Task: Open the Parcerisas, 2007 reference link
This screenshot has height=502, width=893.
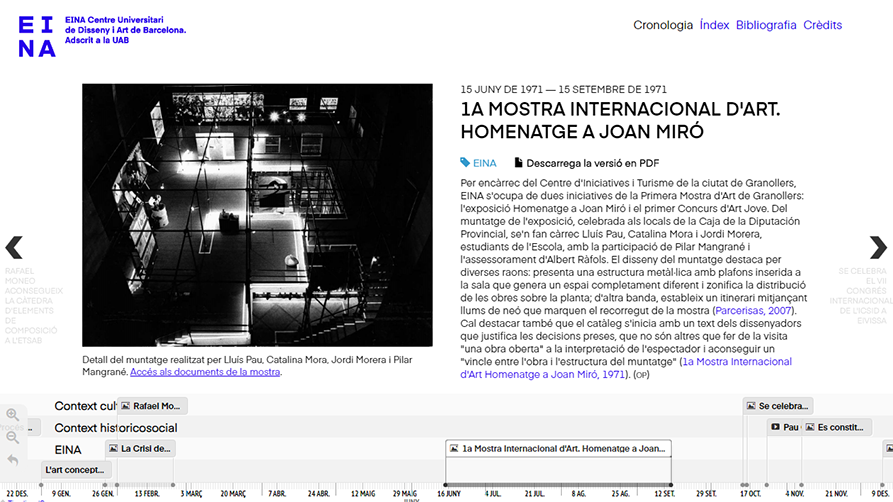Action: click(753, 311)
